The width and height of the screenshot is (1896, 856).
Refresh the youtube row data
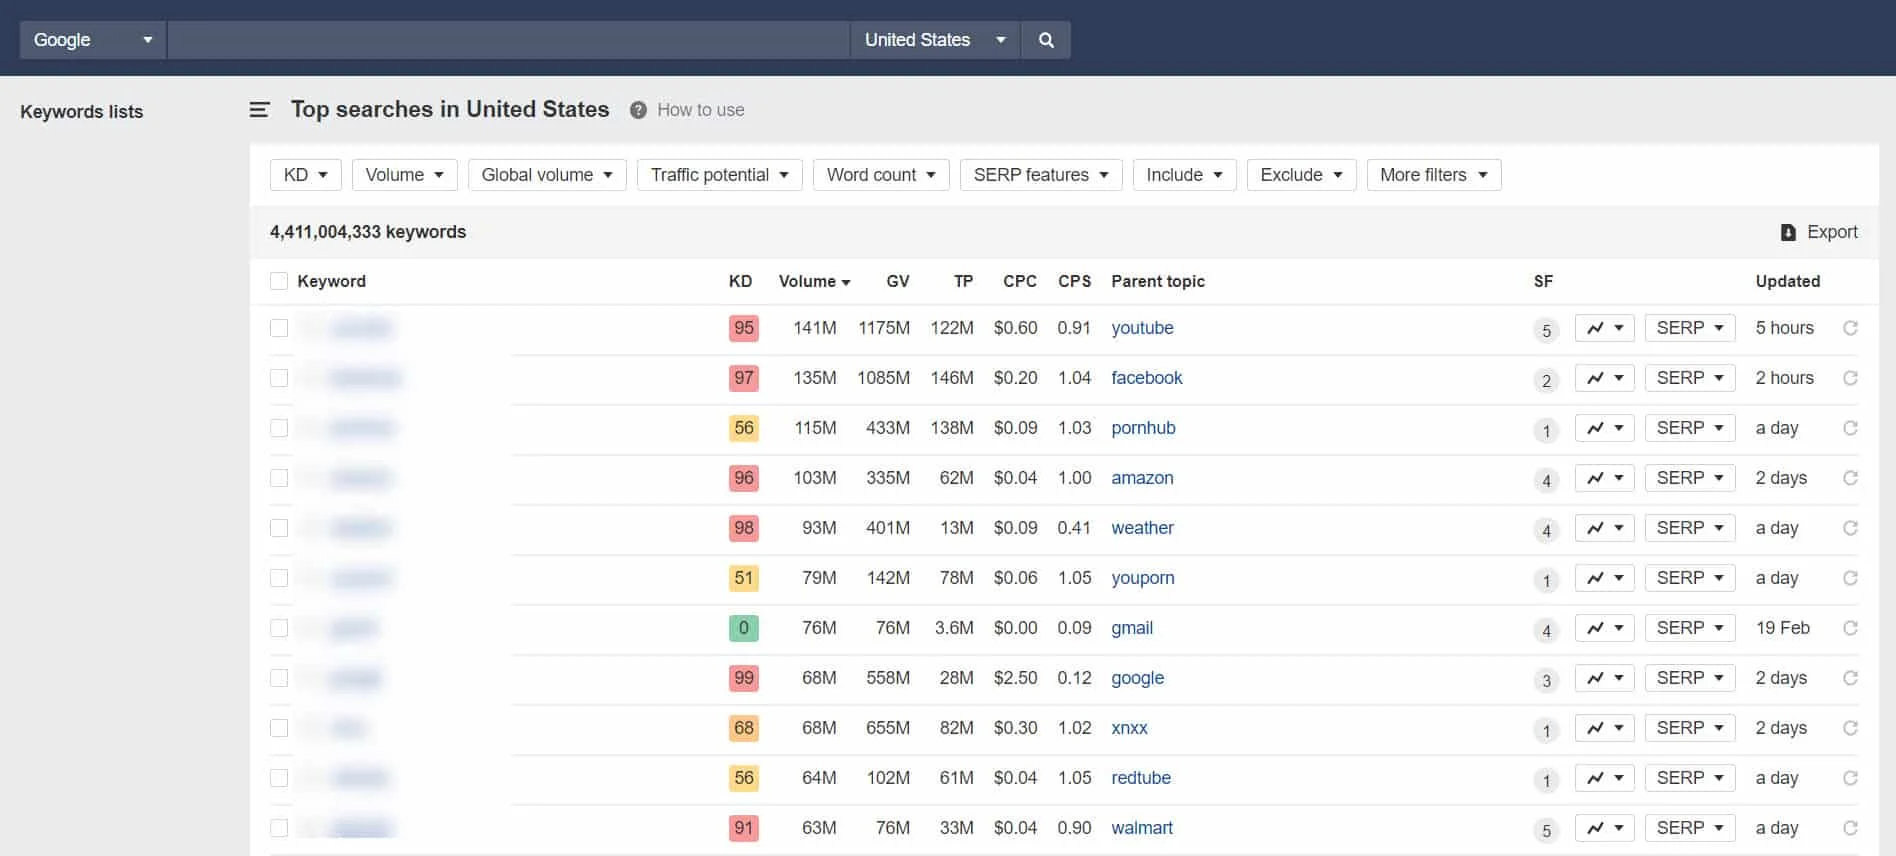click(1850, 328)
